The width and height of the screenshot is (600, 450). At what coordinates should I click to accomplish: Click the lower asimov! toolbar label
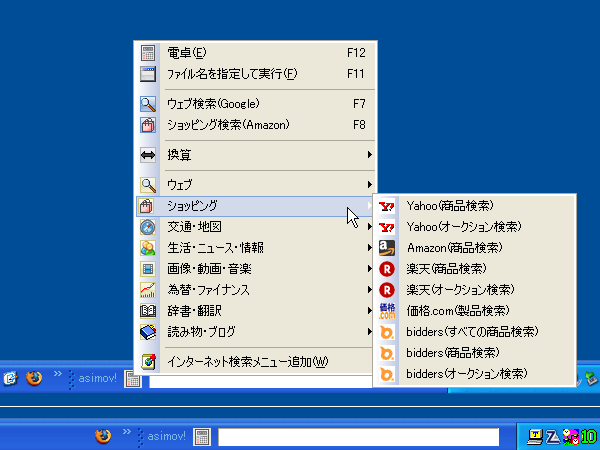point(166,436)
